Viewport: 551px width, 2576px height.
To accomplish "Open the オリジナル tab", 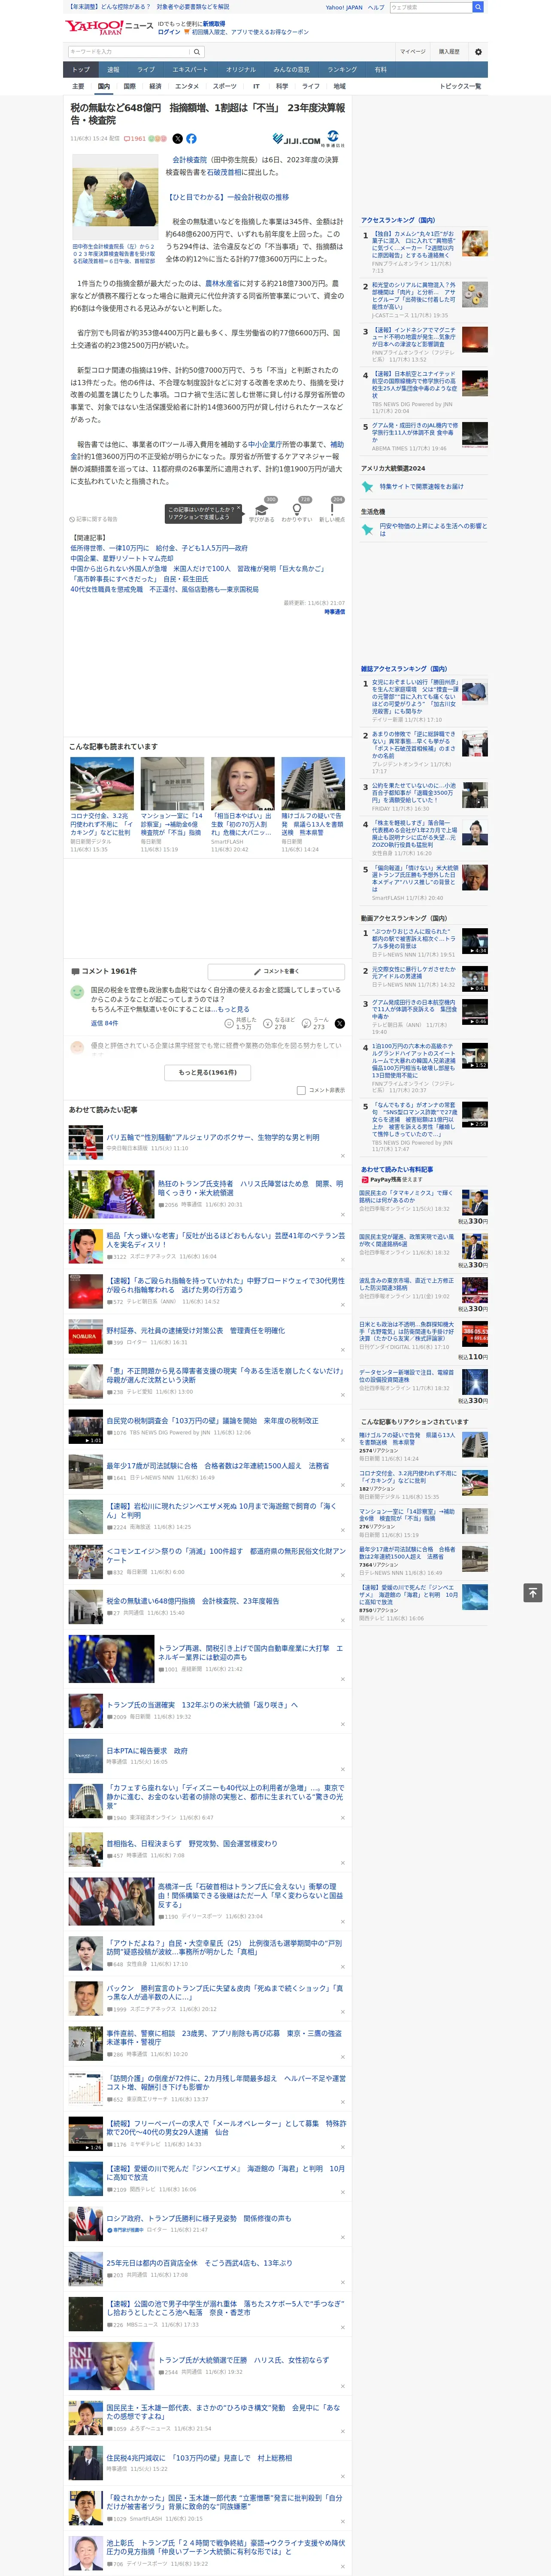I will click(241, 70).
